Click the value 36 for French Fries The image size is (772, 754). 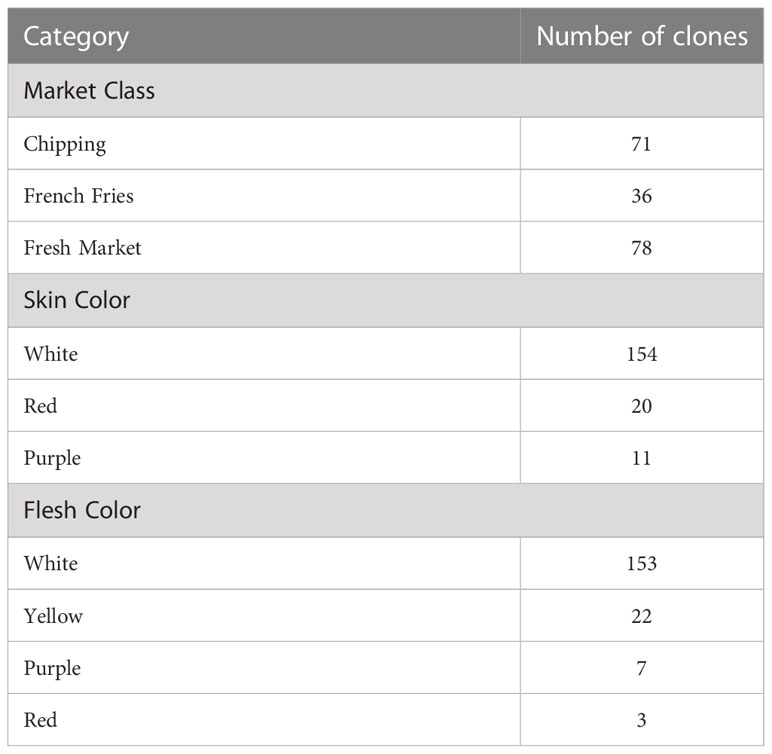click(x=642, y=196)
